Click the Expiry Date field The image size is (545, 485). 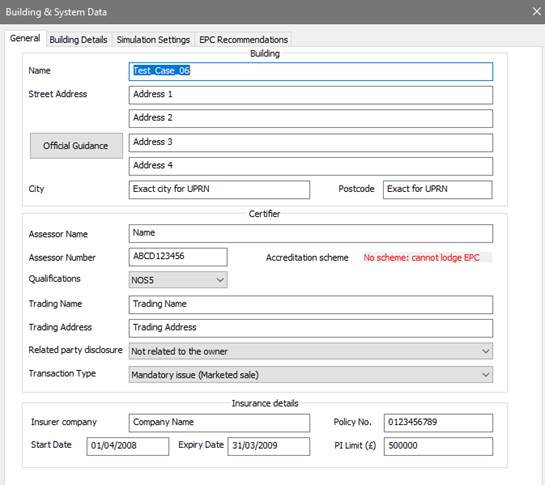269,446
